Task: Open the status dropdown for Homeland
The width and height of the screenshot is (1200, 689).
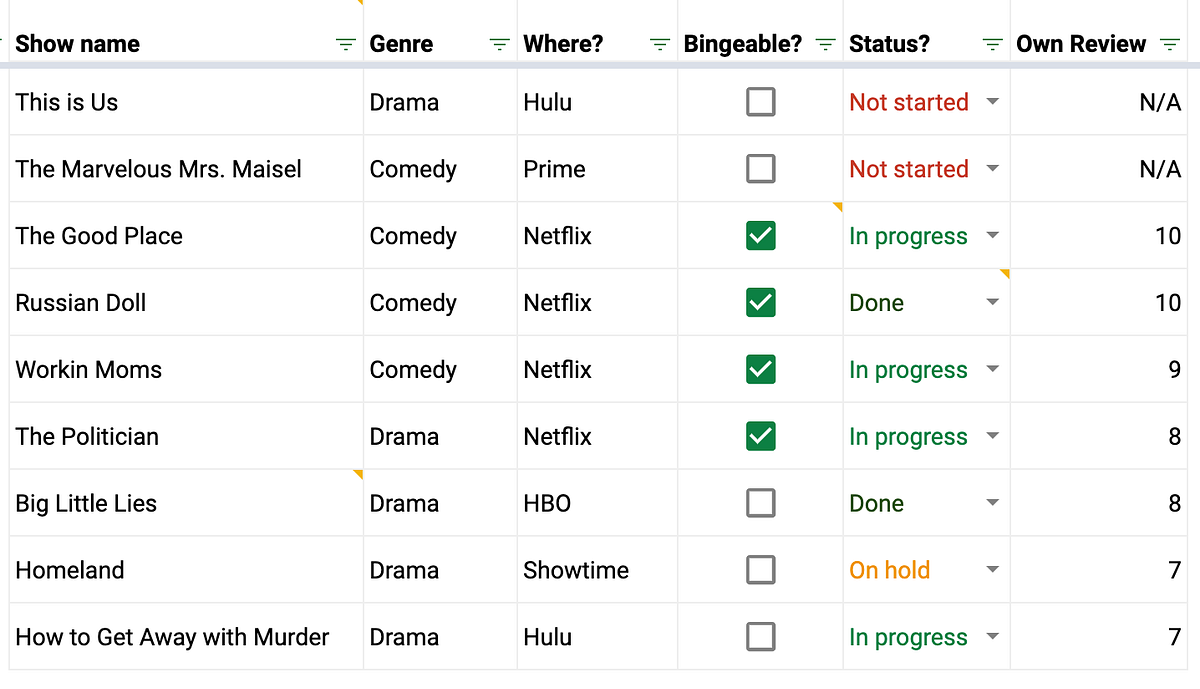Action: point(993,569)
